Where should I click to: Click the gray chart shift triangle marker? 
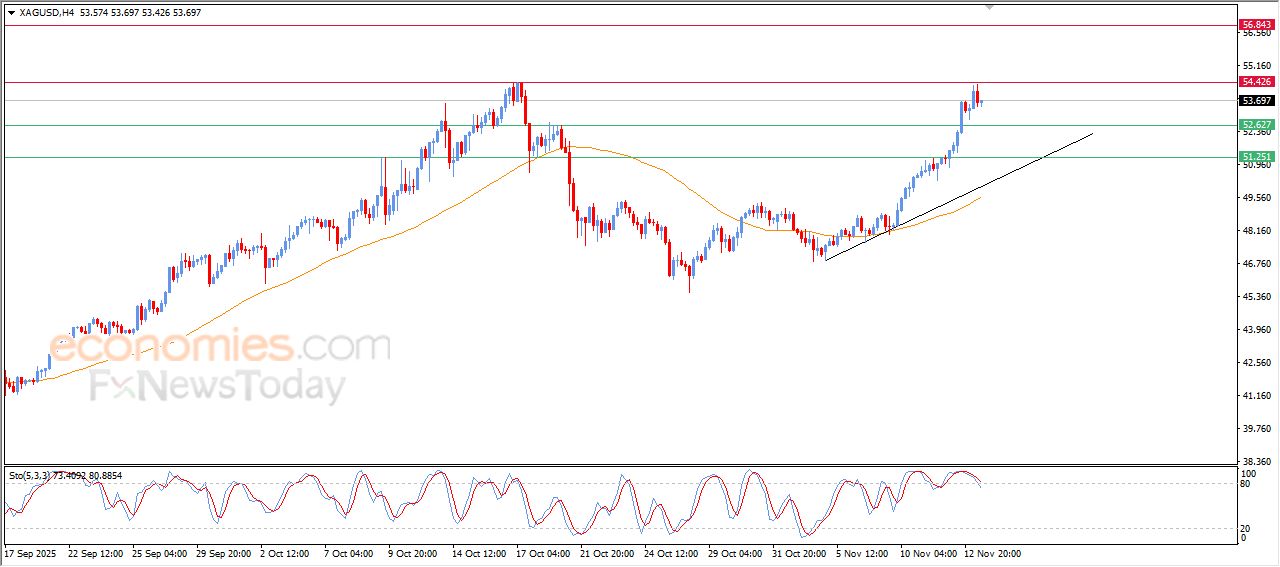click(x=990, y=8)
